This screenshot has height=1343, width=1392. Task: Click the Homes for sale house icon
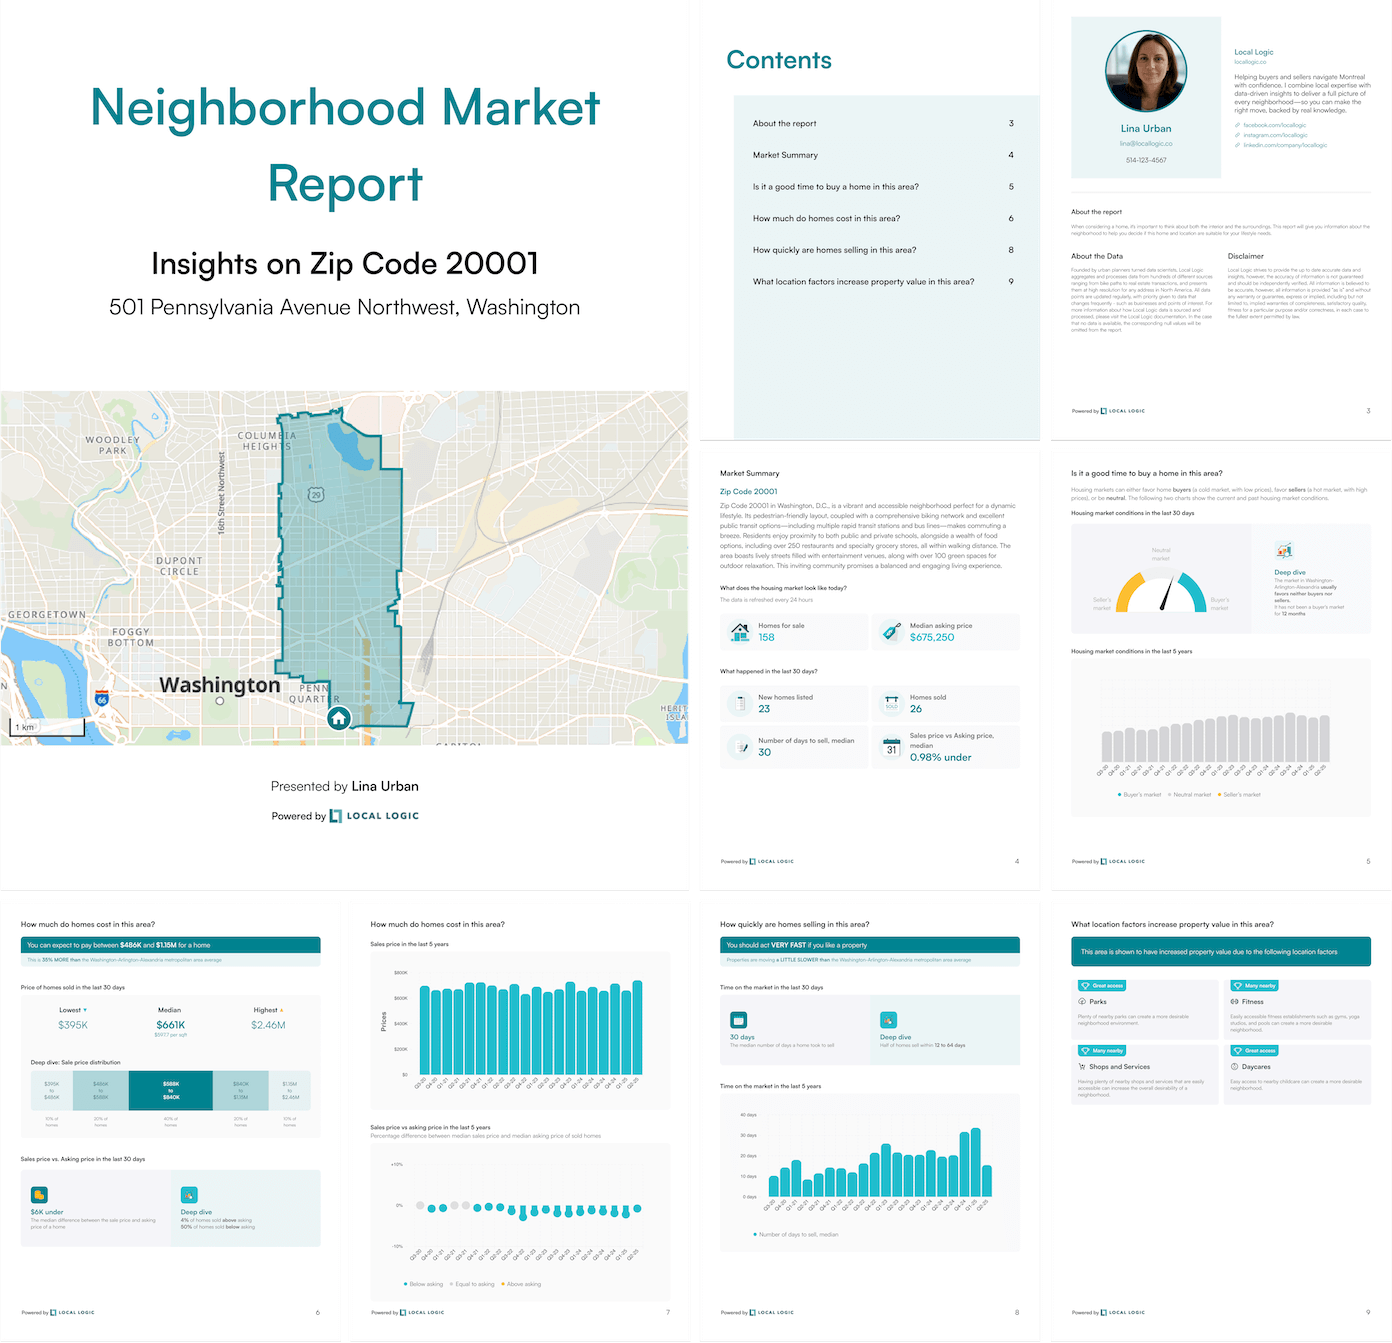click(740, 632)
